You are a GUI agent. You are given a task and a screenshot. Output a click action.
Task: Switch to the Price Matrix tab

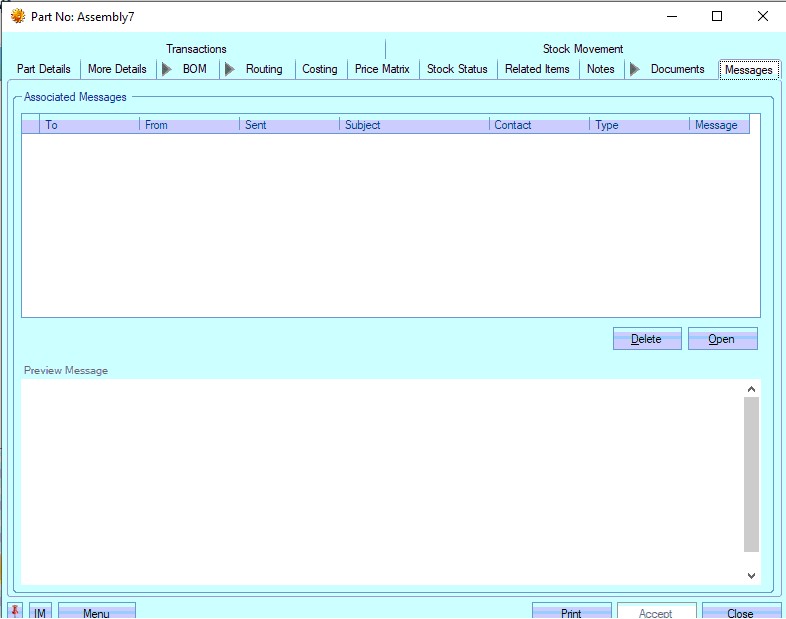[382, 69]
